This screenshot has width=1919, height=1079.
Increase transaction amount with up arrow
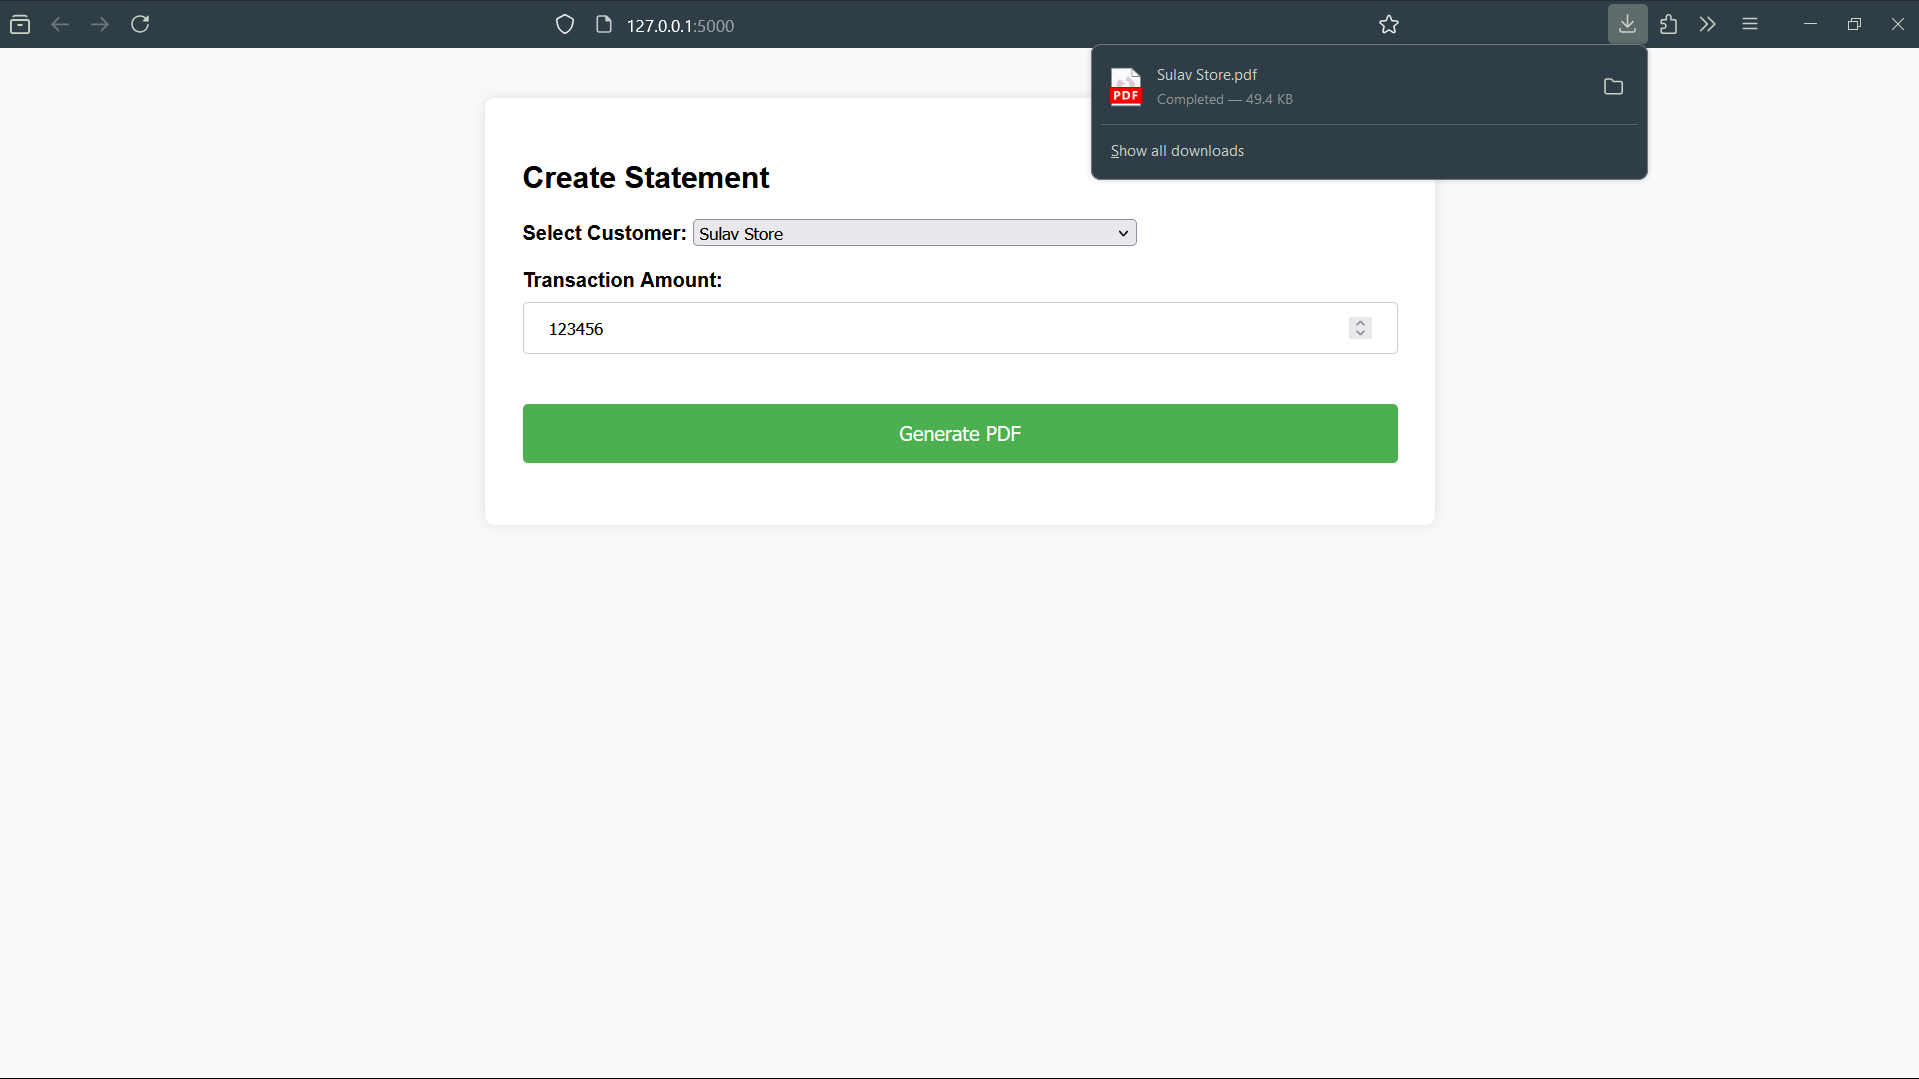click(1360, 323)
